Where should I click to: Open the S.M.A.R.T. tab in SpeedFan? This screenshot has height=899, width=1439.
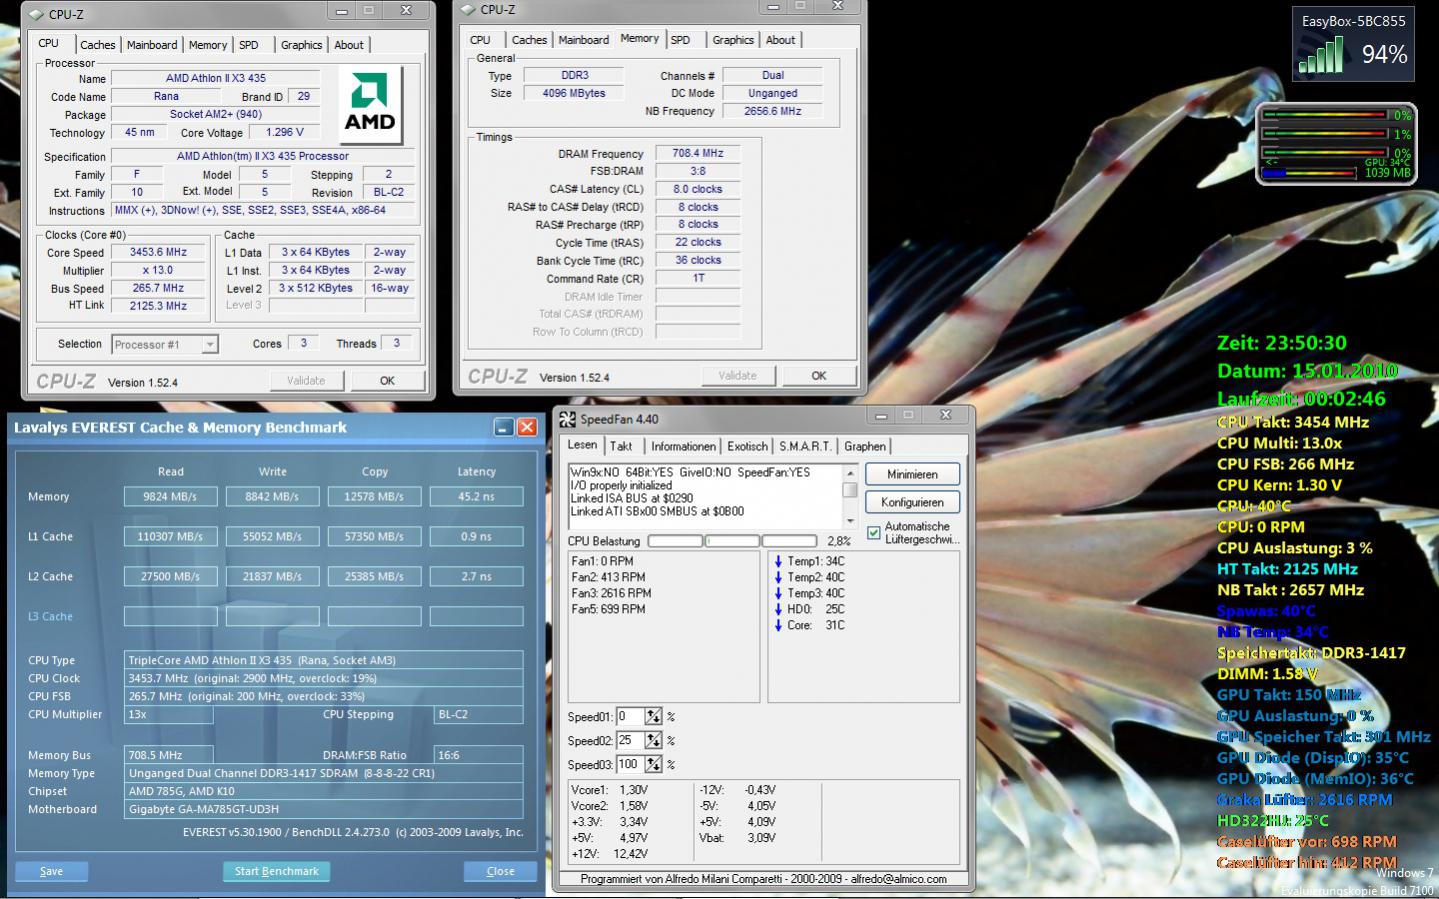(805, 446)
